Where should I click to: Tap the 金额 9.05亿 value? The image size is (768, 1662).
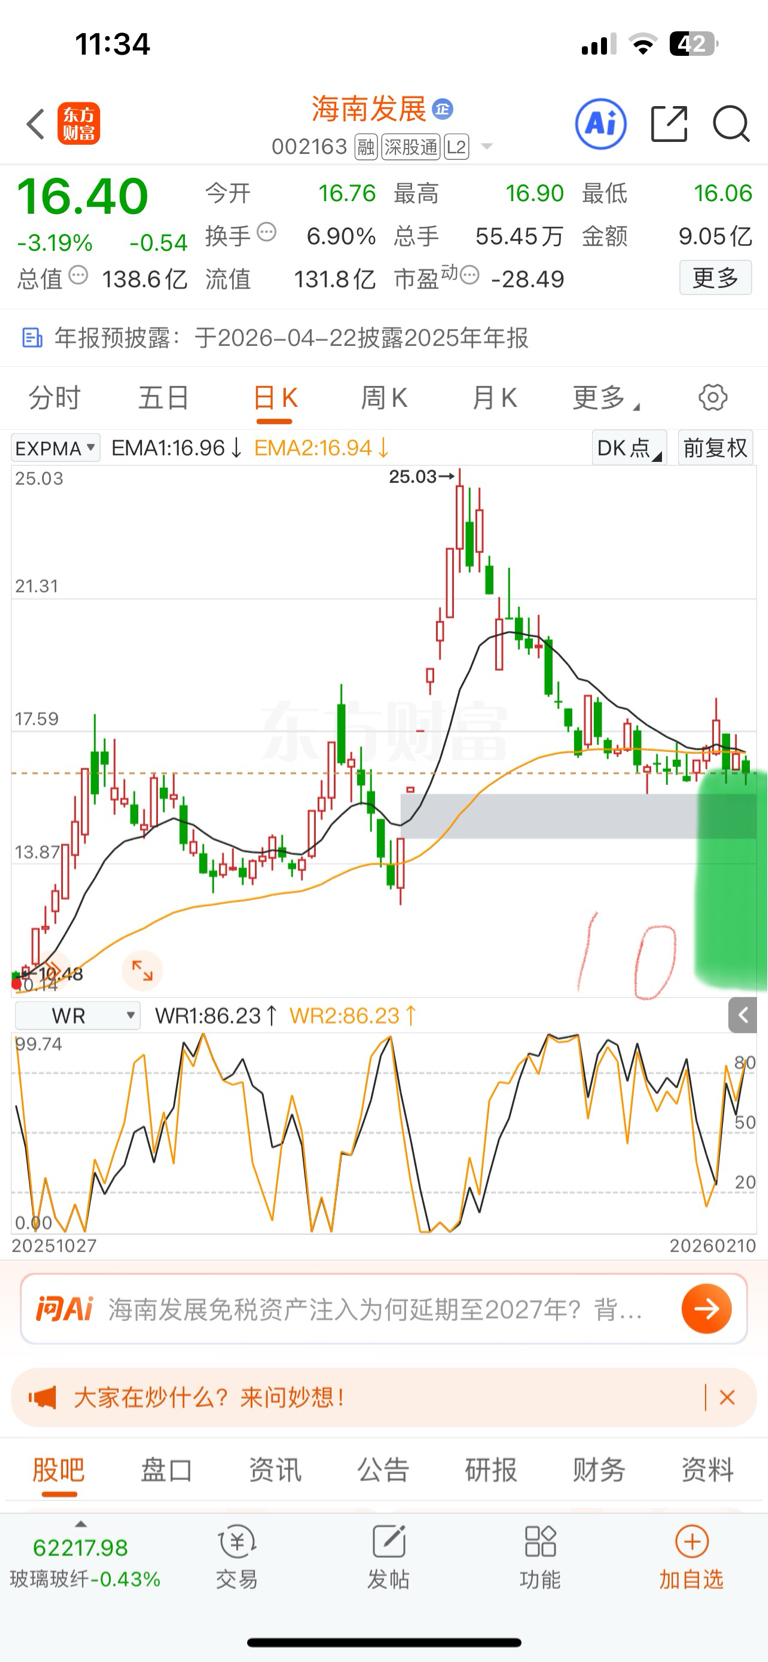pos(715,236)
